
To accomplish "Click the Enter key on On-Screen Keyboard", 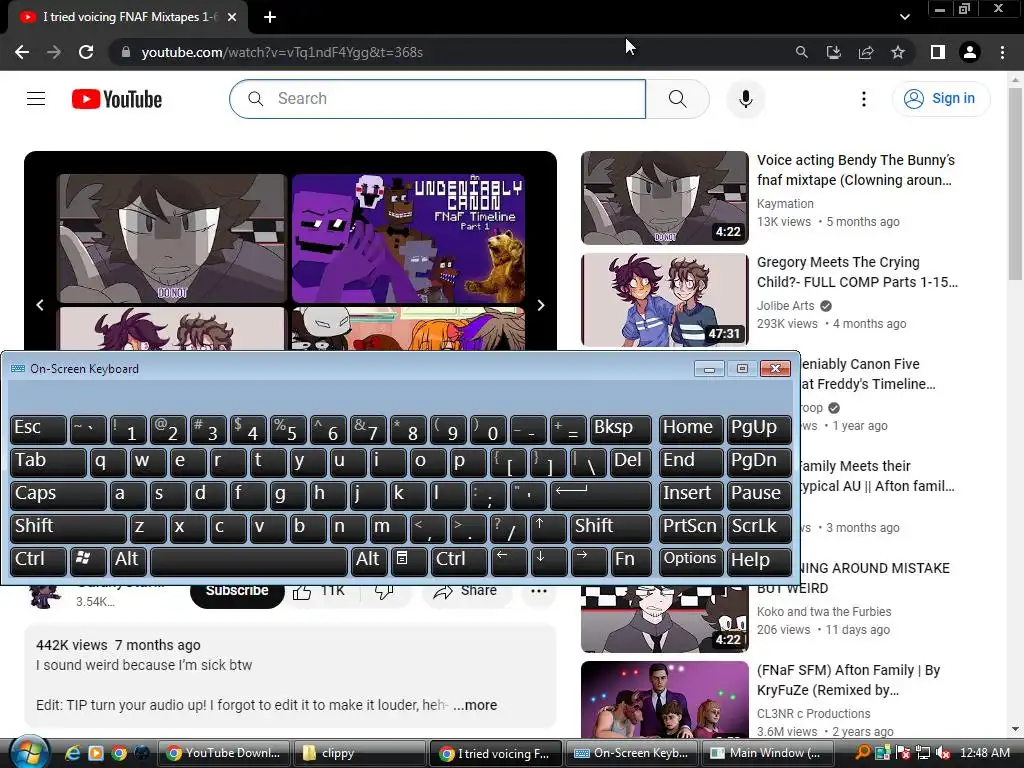I will [601, 494].
